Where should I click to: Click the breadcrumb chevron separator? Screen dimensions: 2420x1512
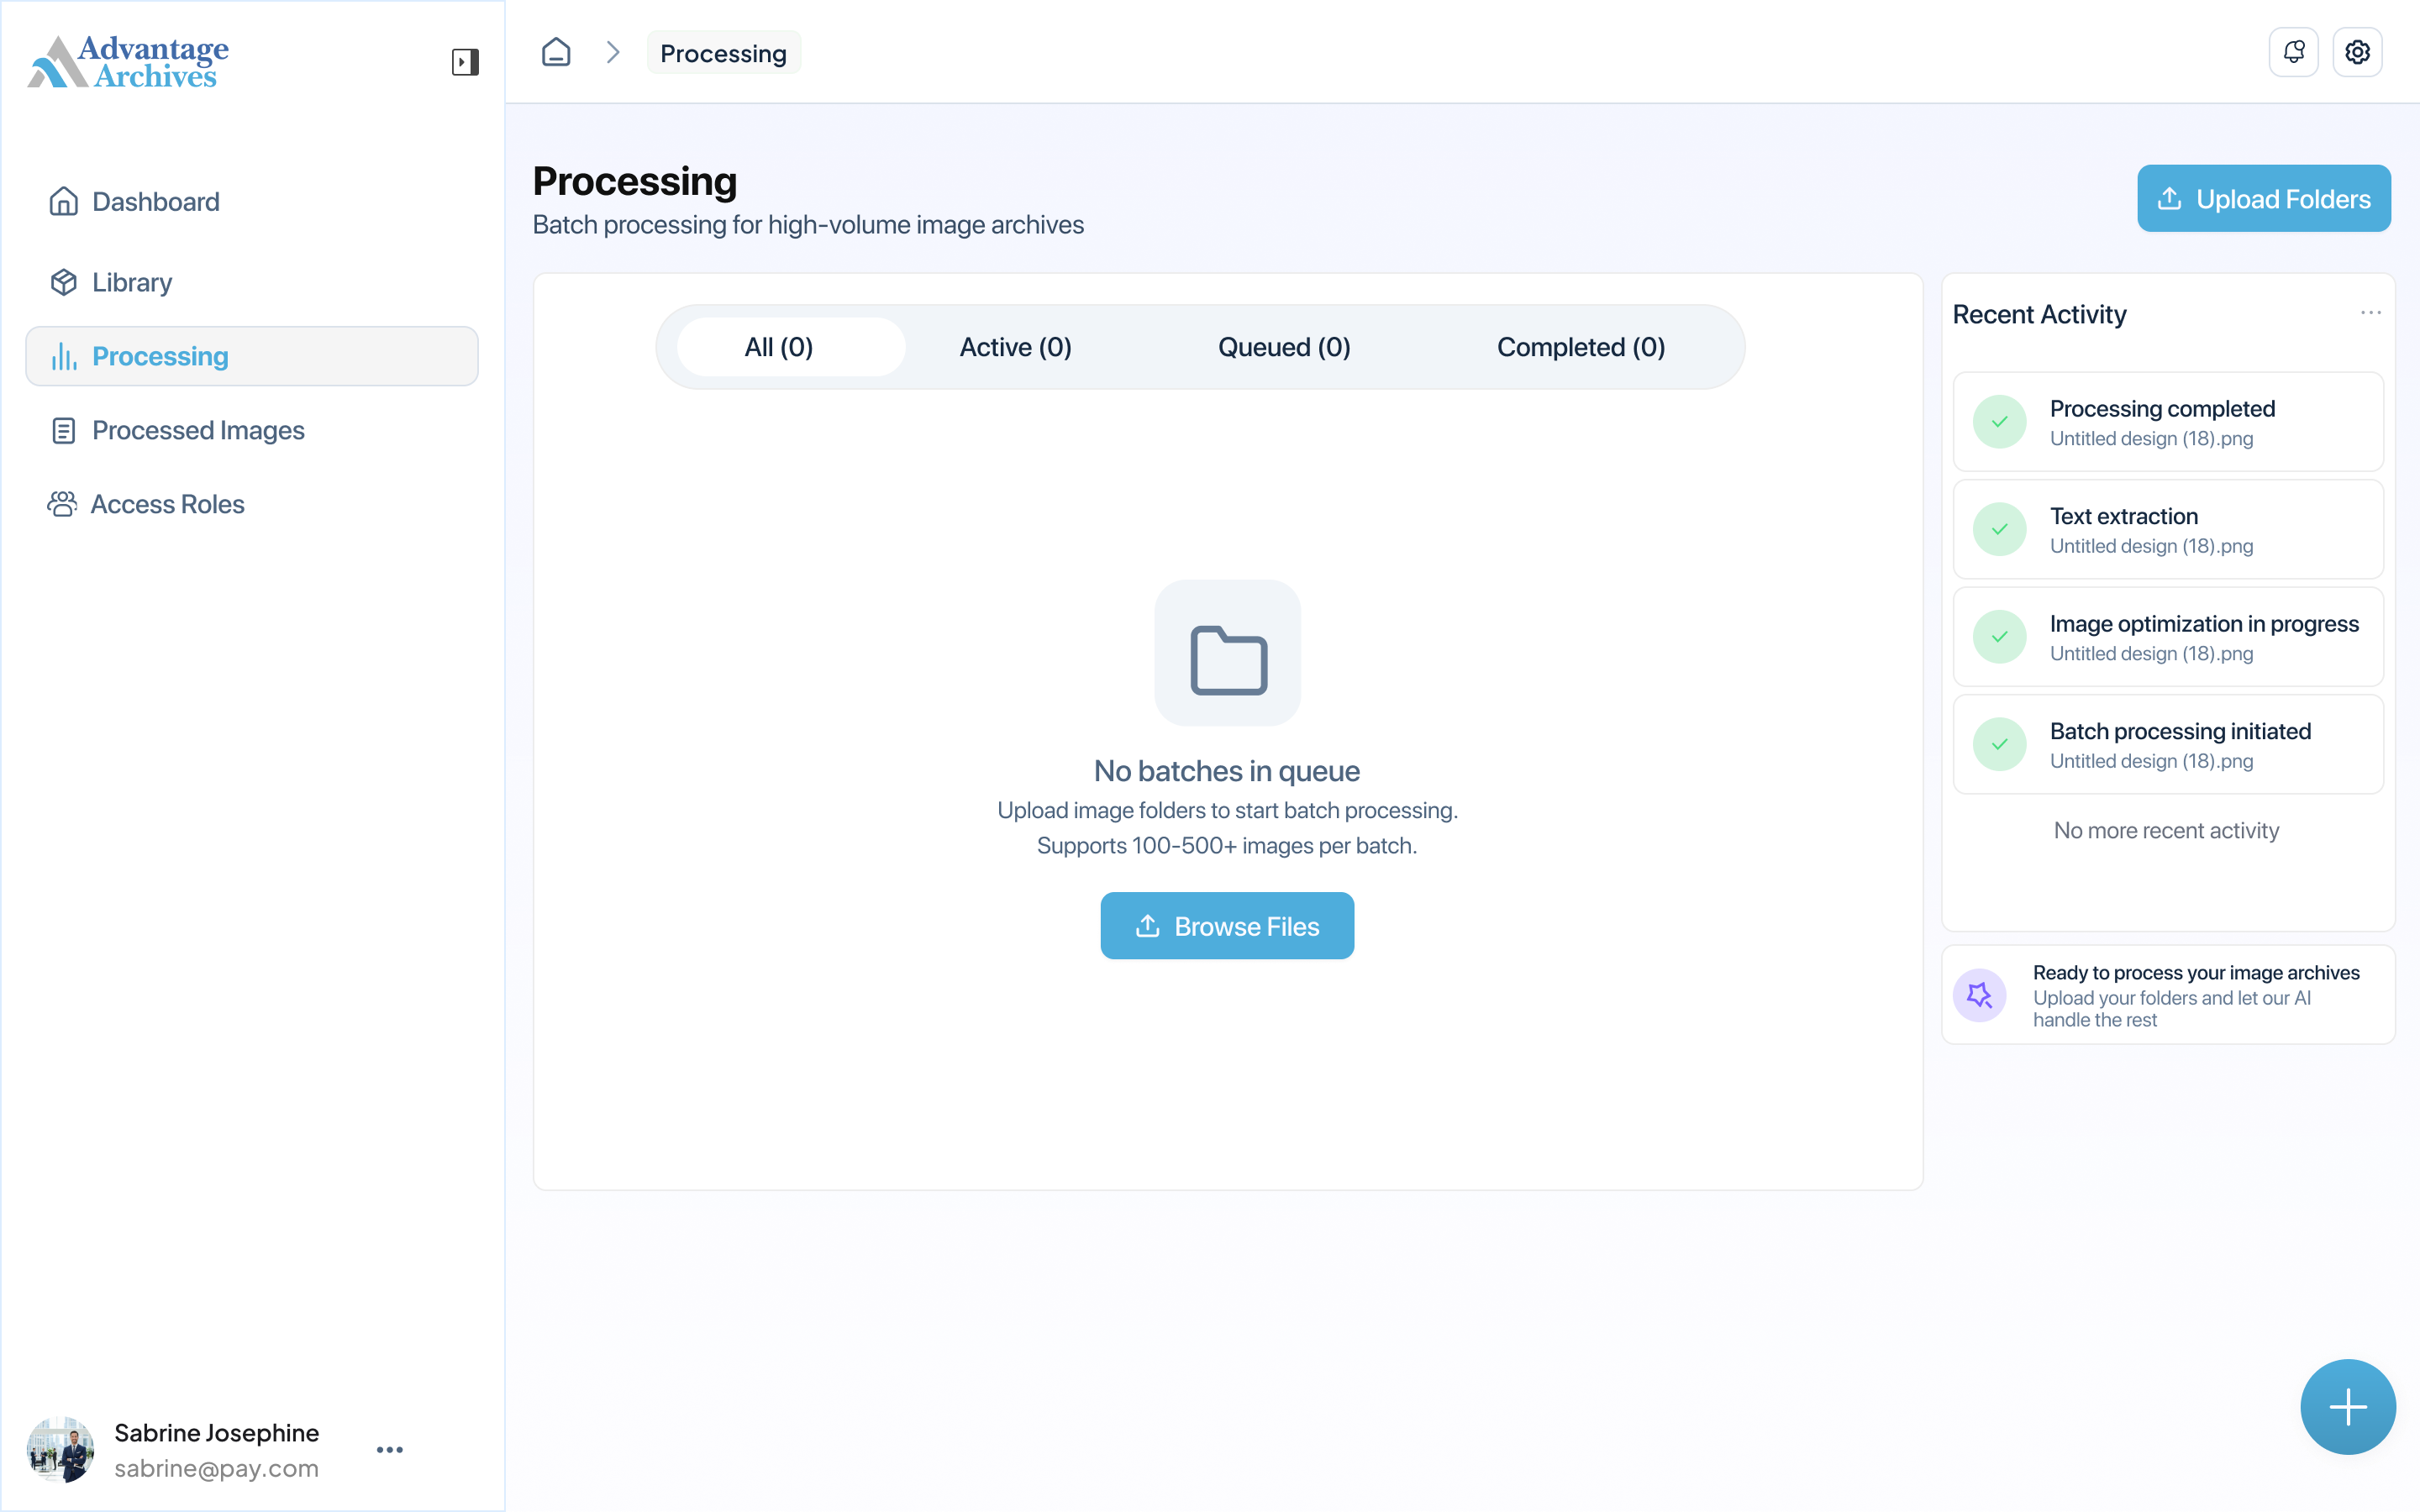613,52
